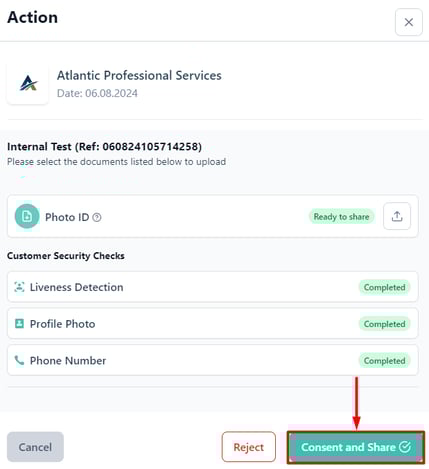Screen dimensions: 429x469
Task: Click the Liveness Detection Completed badge
Action: tap(384, 287)
